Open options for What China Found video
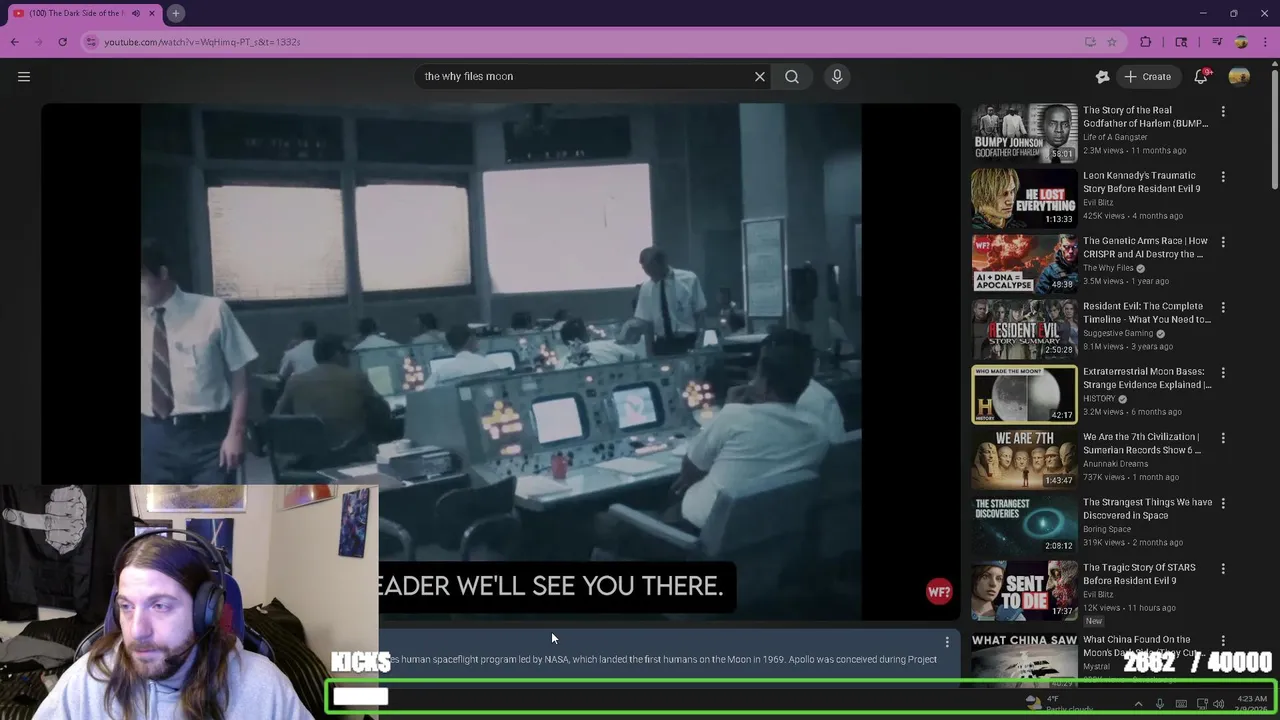 coord(1223,640)
